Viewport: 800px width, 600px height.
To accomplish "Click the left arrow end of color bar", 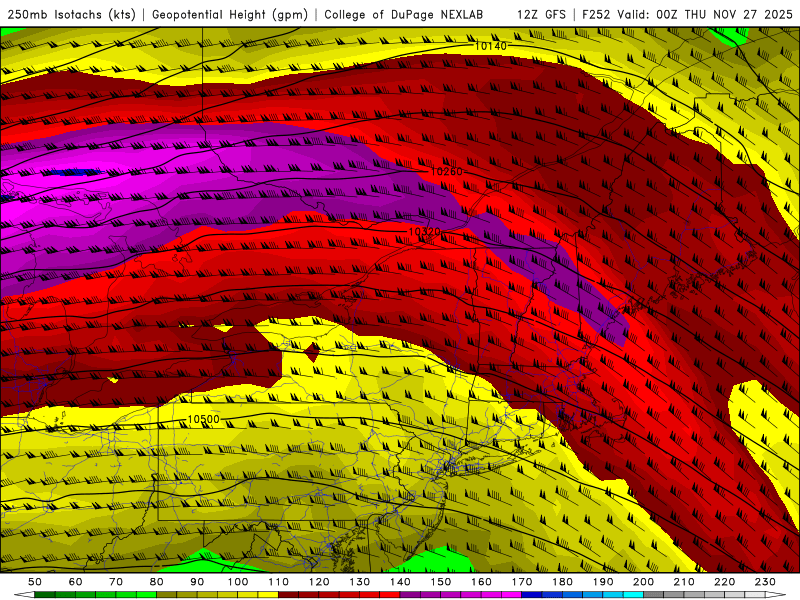I will pos(23,595).
